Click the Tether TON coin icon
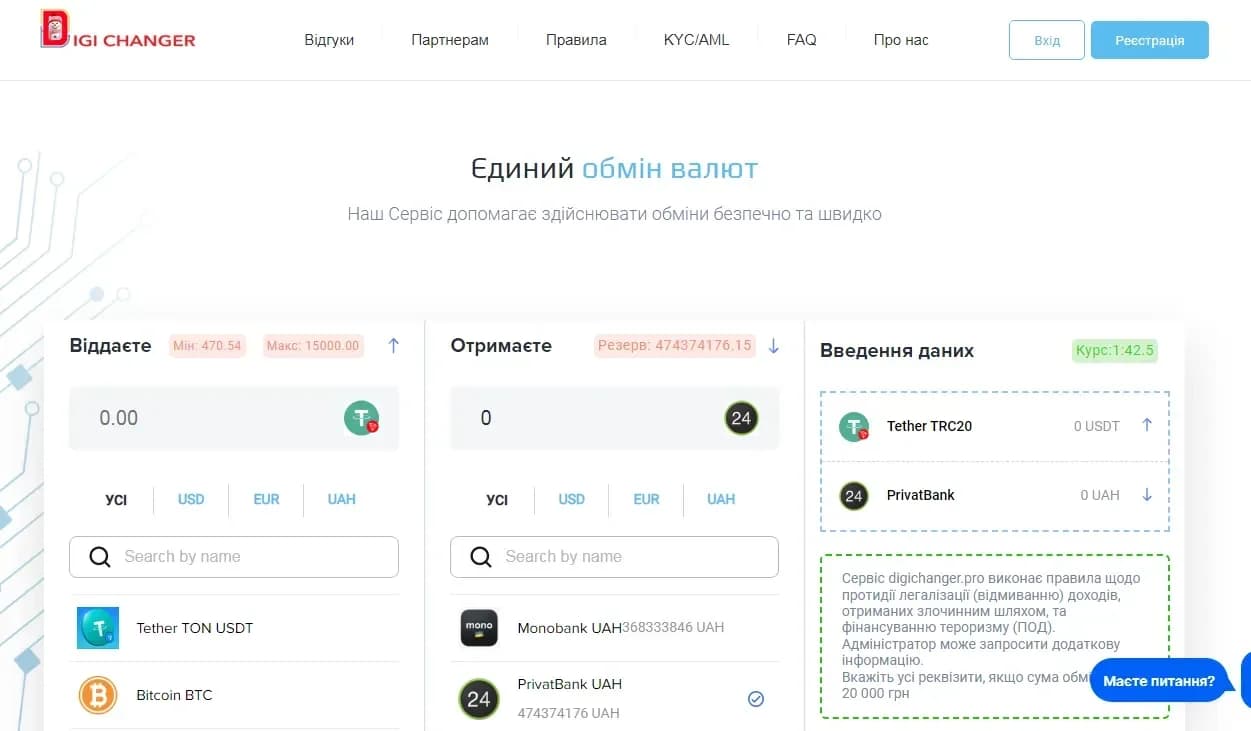Viewport: 1251px width, 731px height. pyautogui.click(x=98, y=628)
